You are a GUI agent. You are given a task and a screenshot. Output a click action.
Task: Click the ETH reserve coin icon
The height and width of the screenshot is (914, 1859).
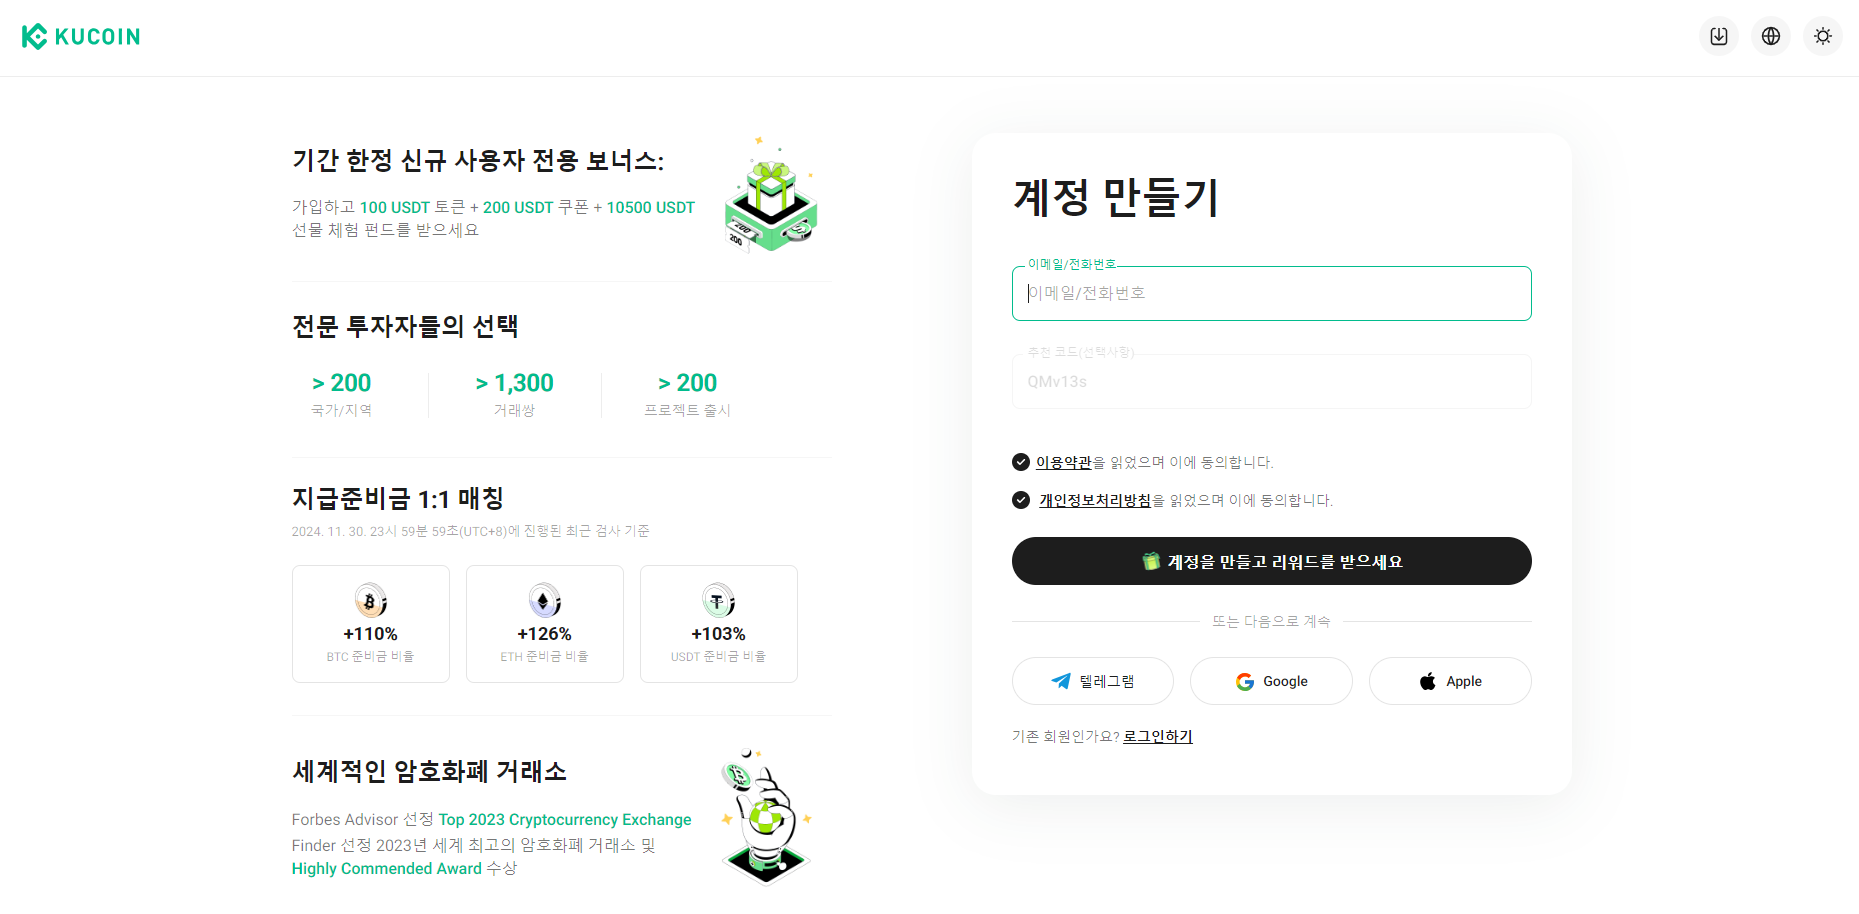pos(545,601)
